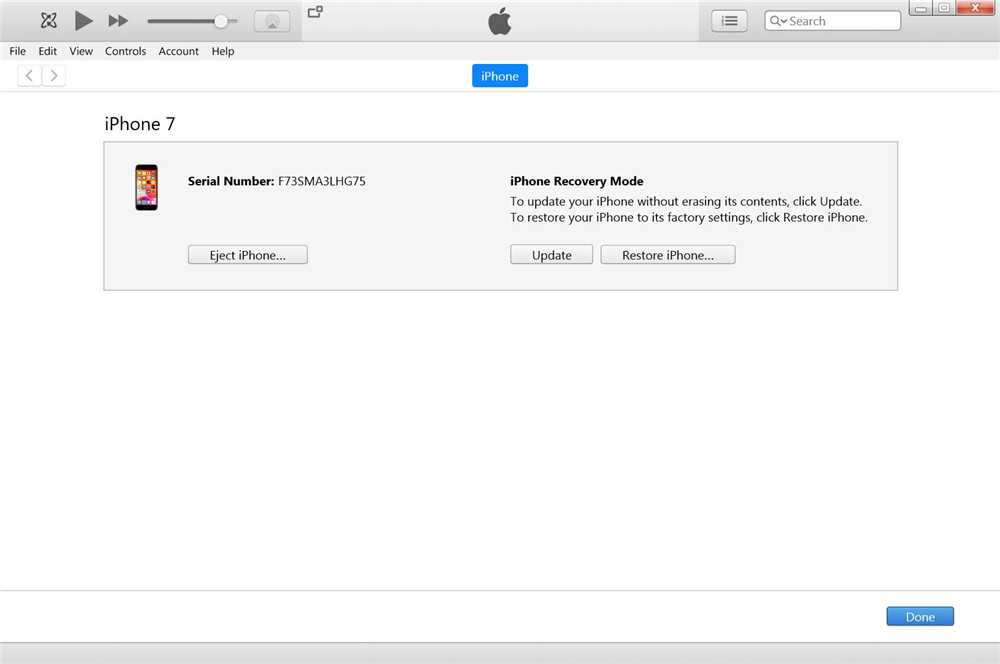Open the Controls menu
Screen dimensions: 1000x664
pos(126,51)
